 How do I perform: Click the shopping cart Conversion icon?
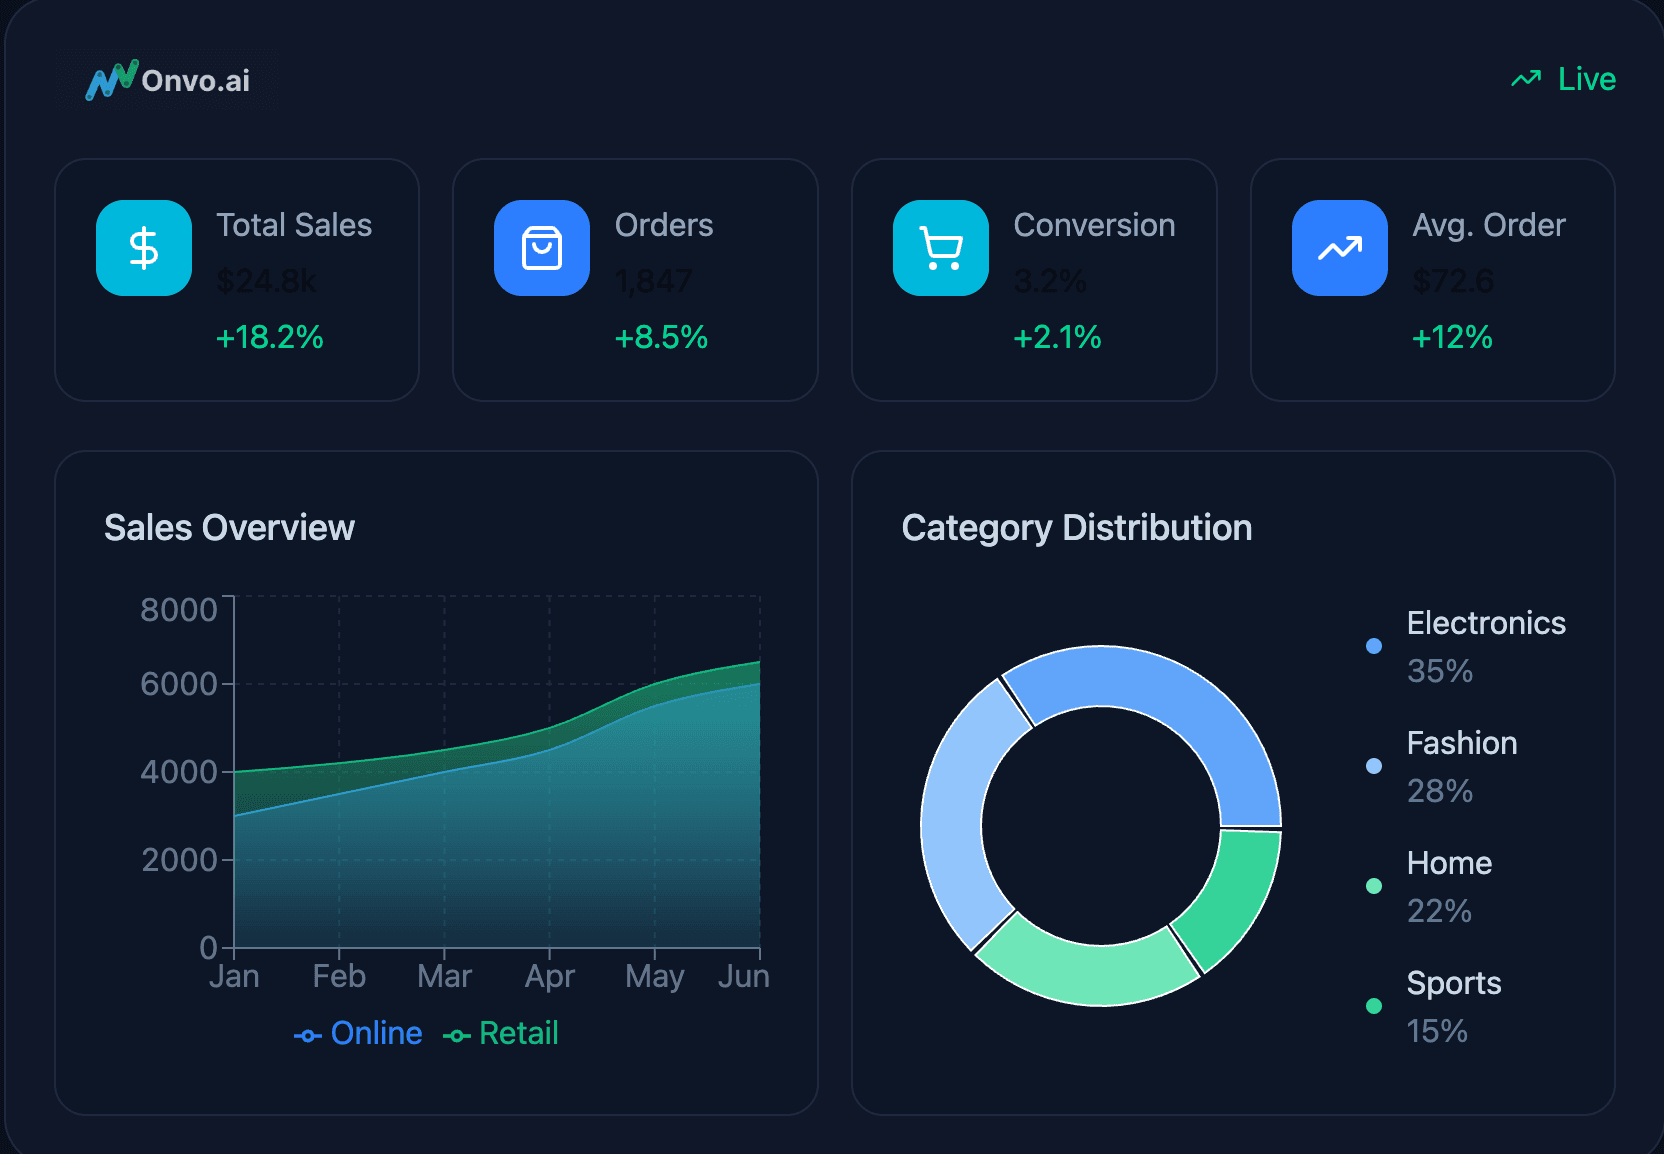(941, 248)
